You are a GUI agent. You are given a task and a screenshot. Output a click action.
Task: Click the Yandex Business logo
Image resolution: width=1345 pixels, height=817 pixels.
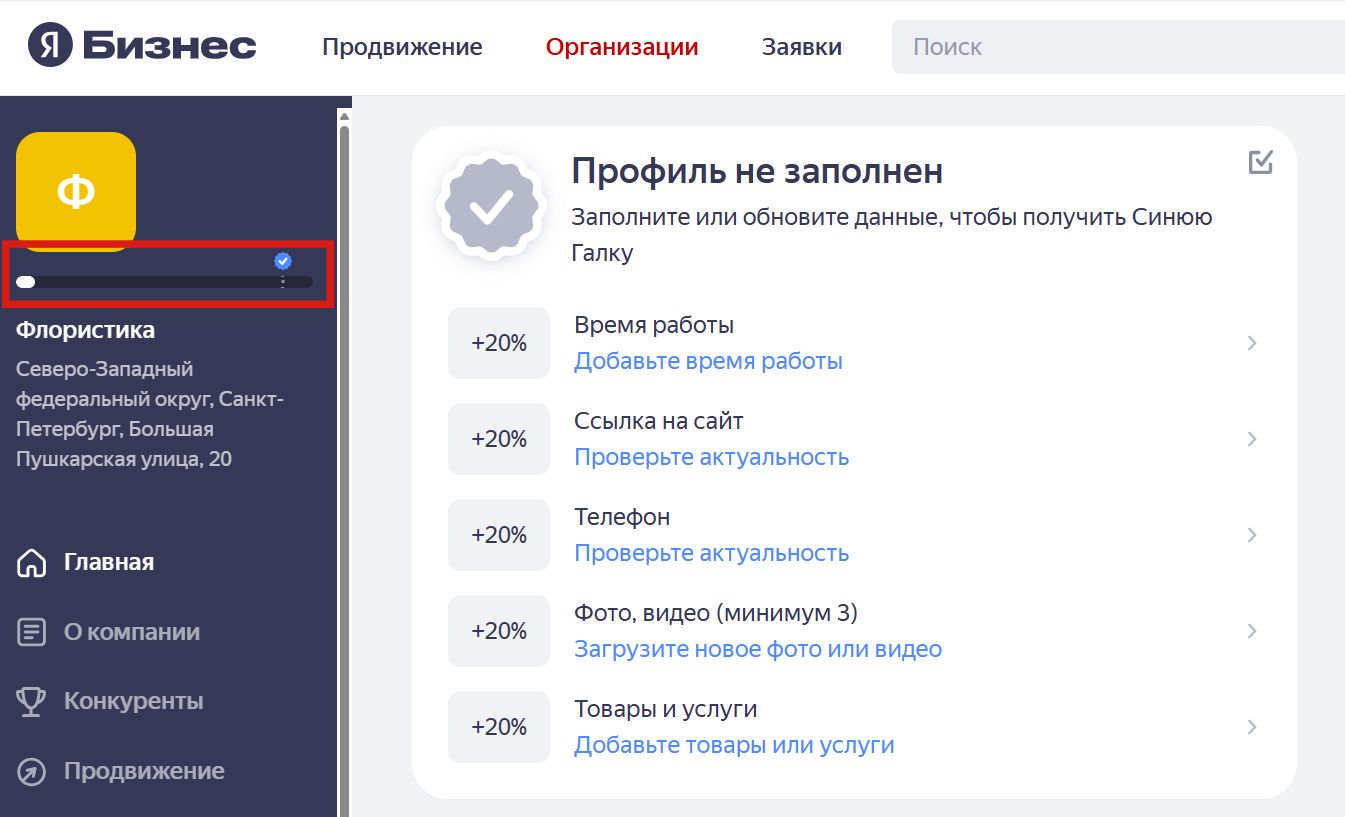[142, 46]
